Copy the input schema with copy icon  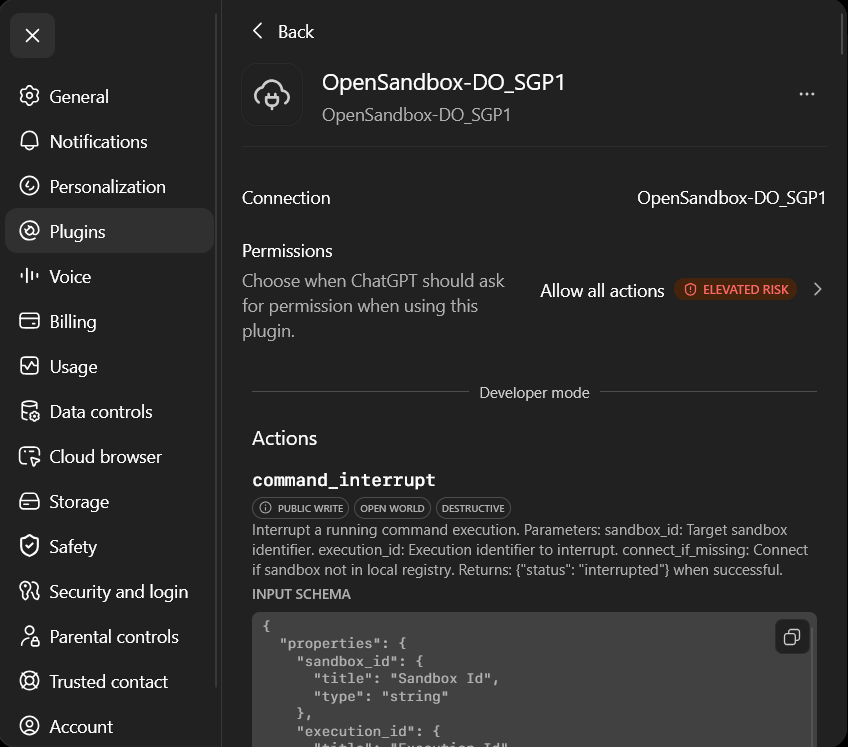tap(792, 637)
